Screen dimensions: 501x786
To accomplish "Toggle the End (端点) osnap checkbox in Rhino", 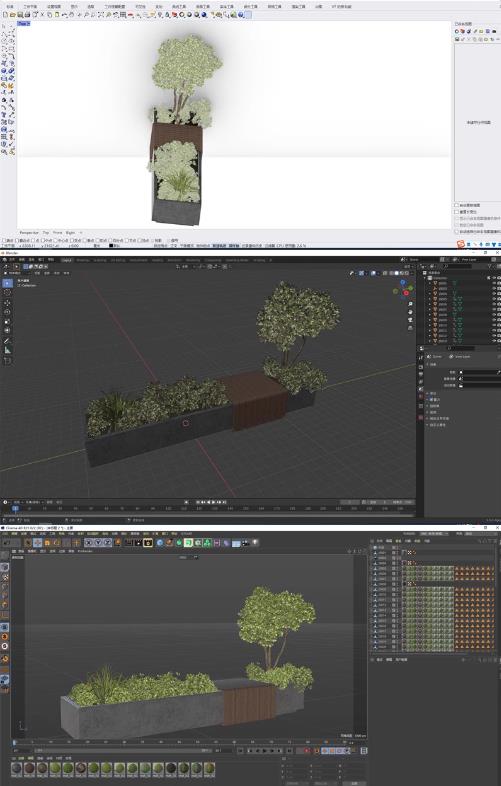I will coord(5,241).
